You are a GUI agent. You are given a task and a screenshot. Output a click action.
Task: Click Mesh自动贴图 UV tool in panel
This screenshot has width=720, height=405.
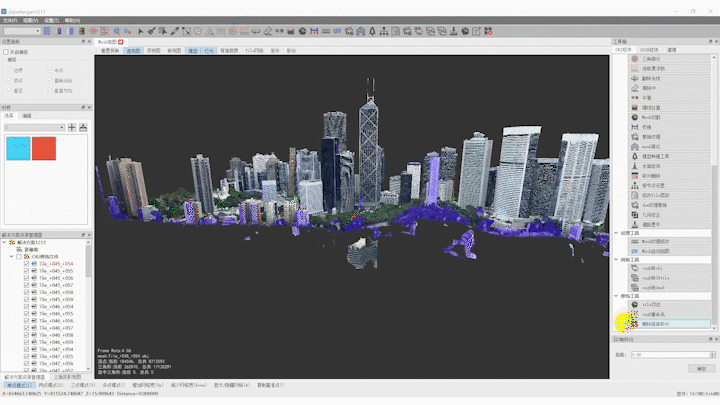(x=669, y=251)
